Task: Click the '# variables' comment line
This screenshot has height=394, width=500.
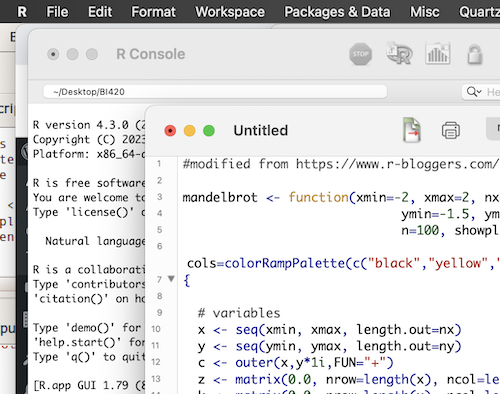Action: [239, 313]
